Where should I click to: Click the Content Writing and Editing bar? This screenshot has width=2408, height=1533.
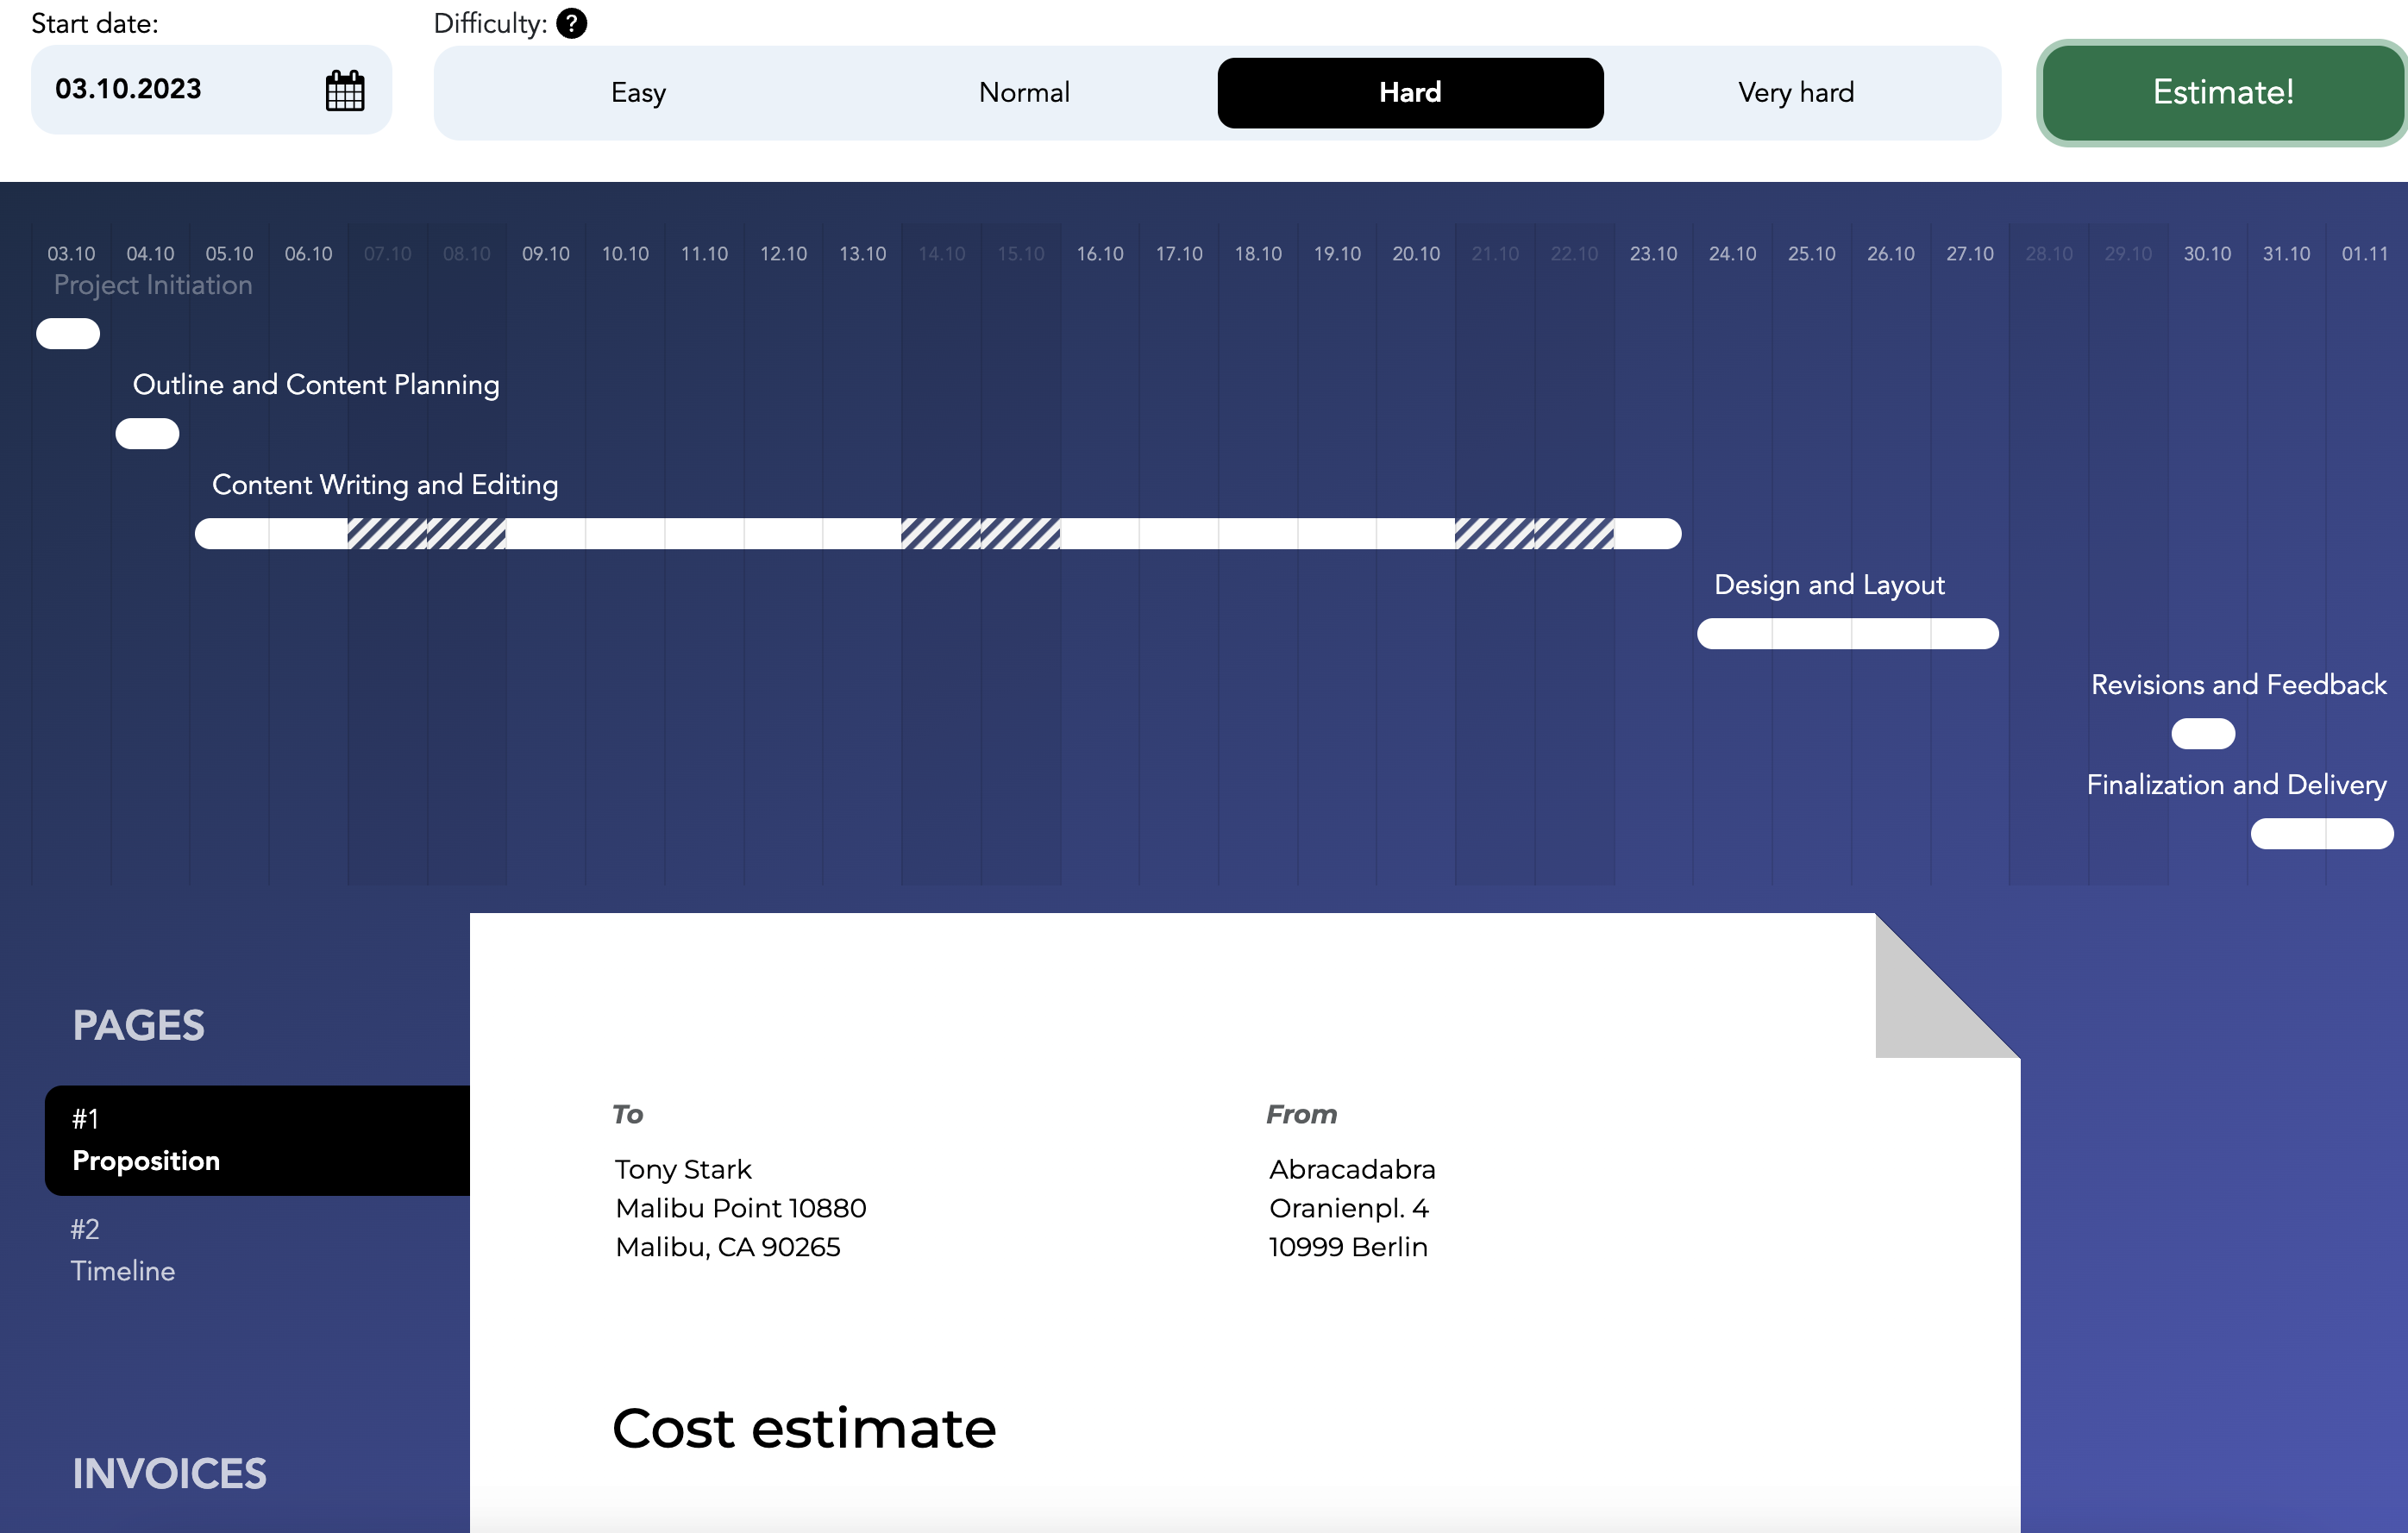(x=937, y=534)
